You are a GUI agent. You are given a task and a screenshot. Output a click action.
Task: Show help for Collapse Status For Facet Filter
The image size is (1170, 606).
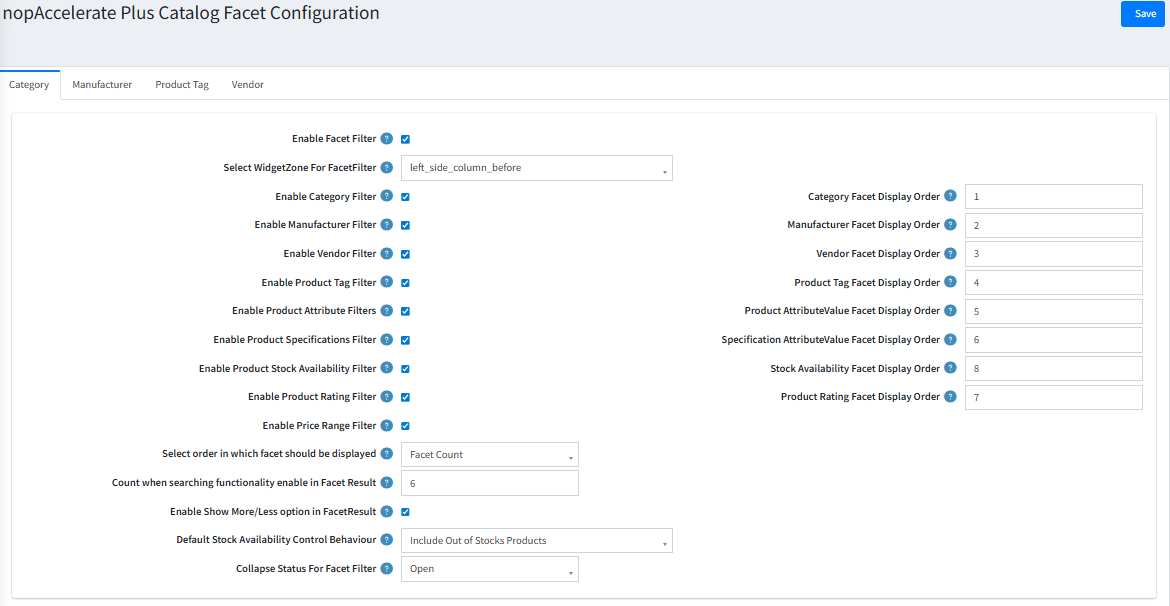[x=388, y=568]
